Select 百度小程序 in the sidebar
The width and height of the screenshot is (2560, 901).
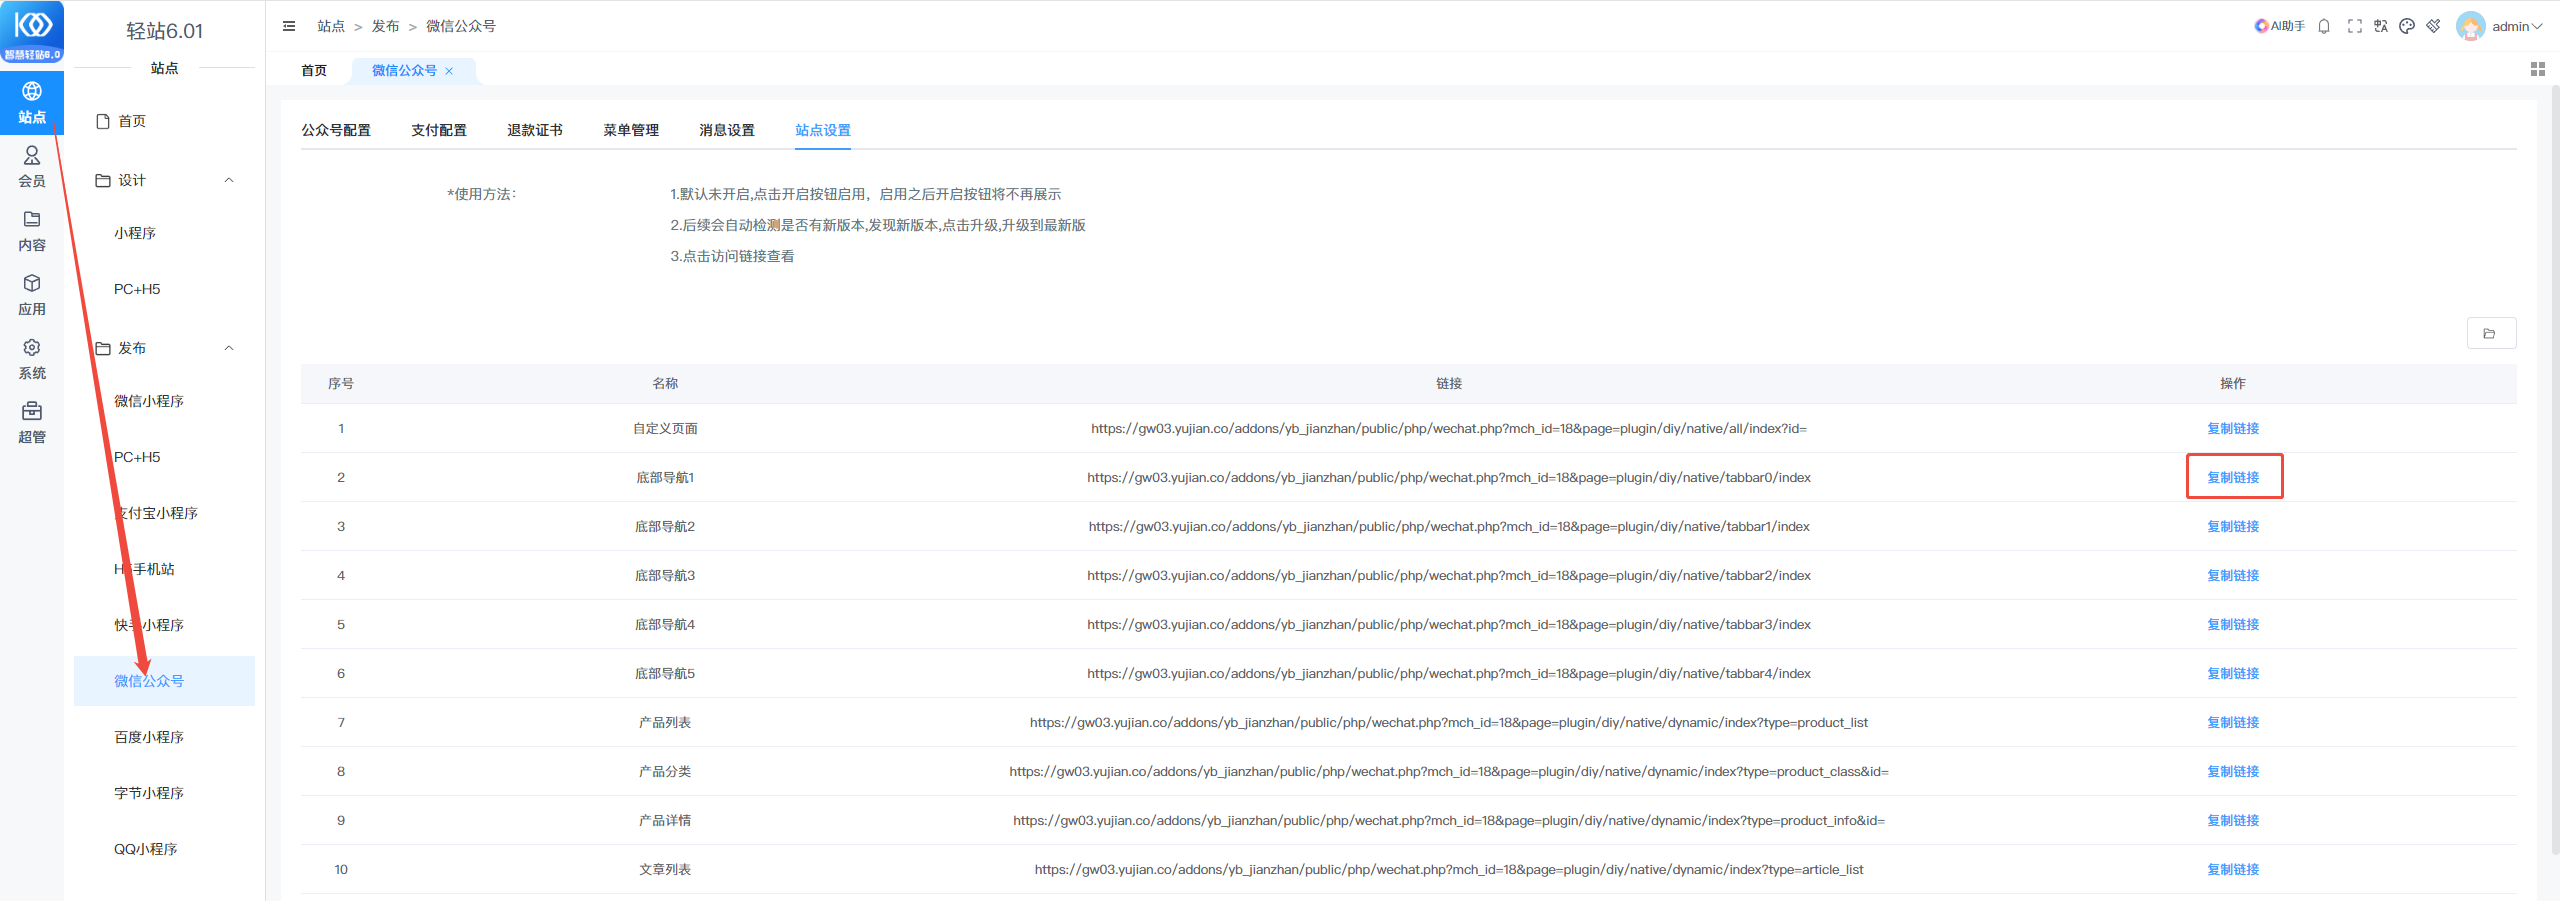(149, 737)
